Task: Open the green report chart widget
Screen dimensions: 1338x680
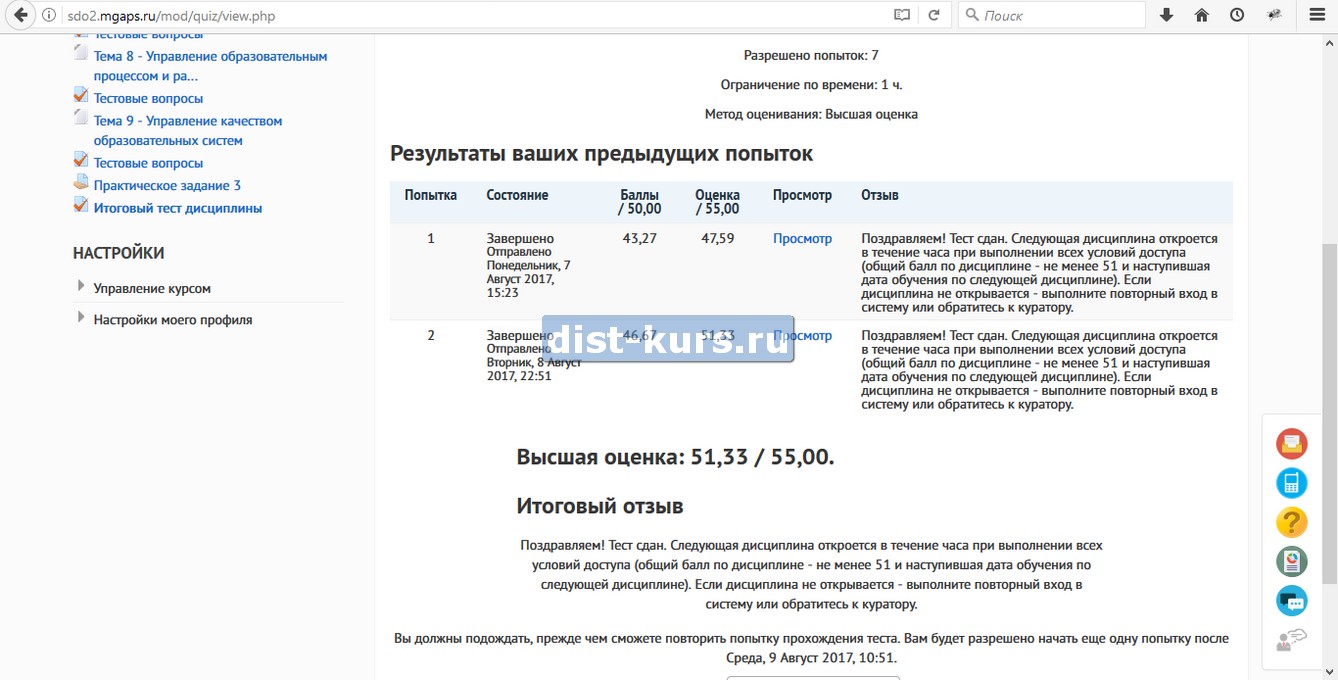Action: point(1292,561)
